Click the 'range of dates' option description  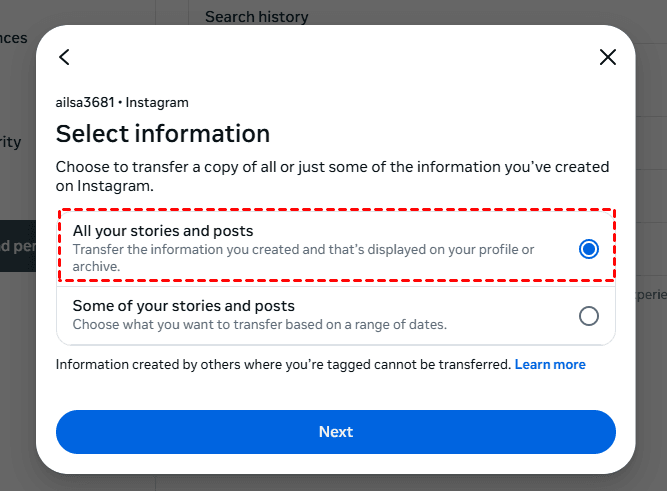pyautogui.click(x=260, y=324)
